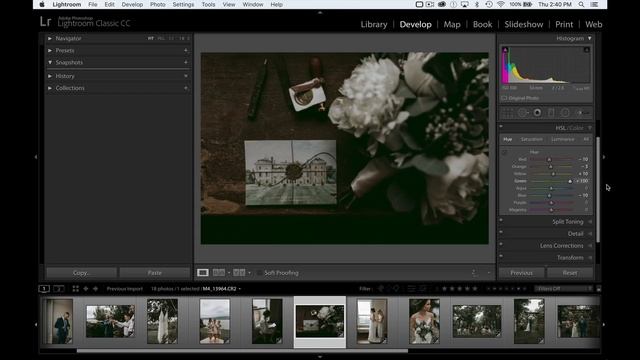Select the Saturation tab in HSL
Screen dimensions: 640x360
tap(531, 140)
